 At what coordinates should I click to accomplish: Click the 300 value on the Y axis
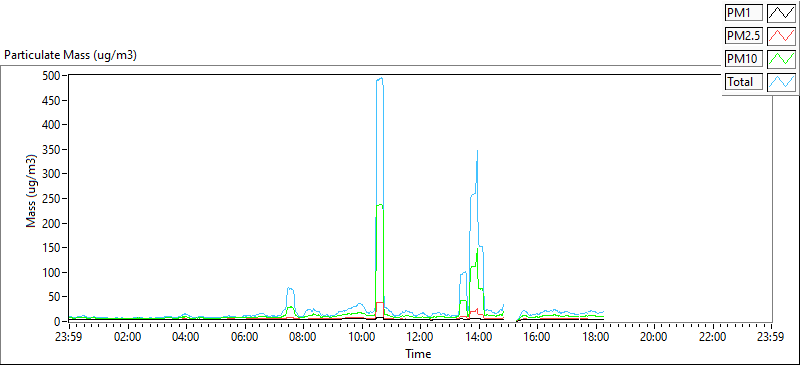(51, 174)
